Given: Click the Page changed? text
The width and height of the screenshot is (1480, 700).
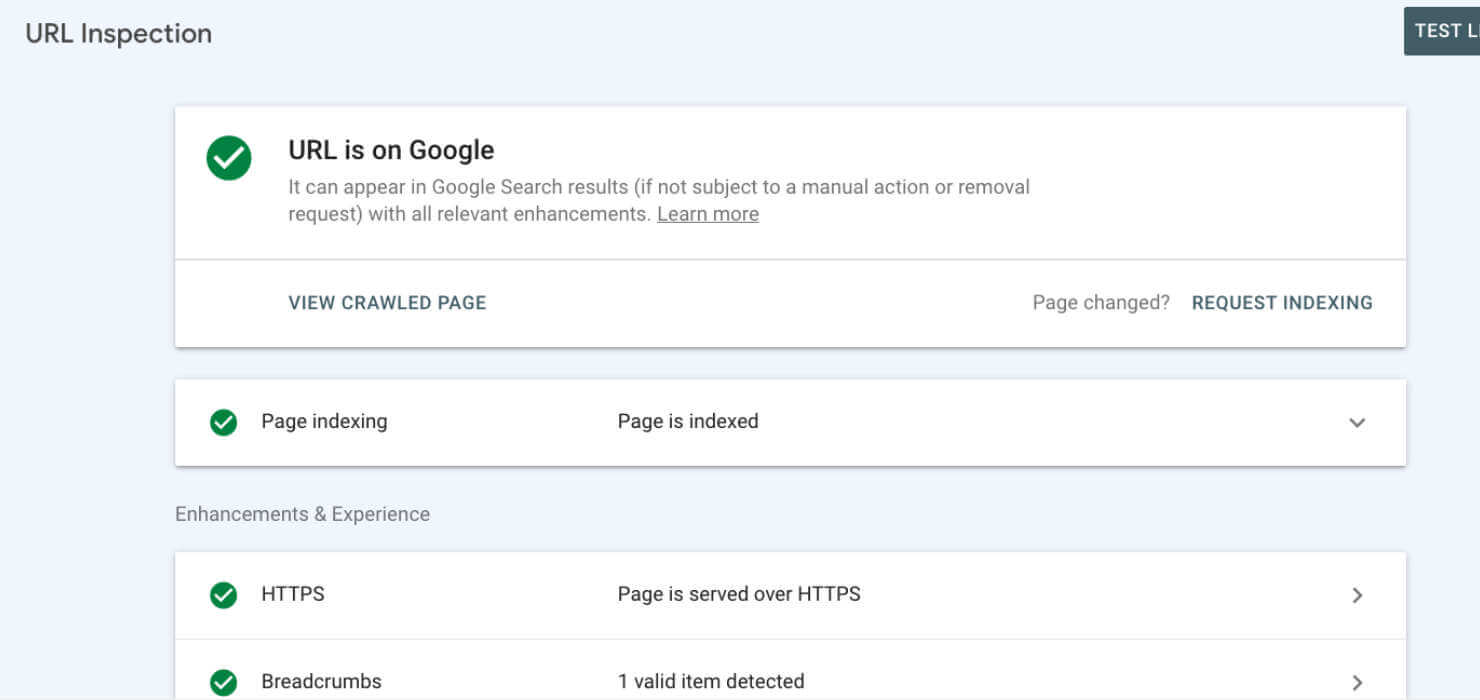Looking at the screenshot, I should tap(1100, 302).
